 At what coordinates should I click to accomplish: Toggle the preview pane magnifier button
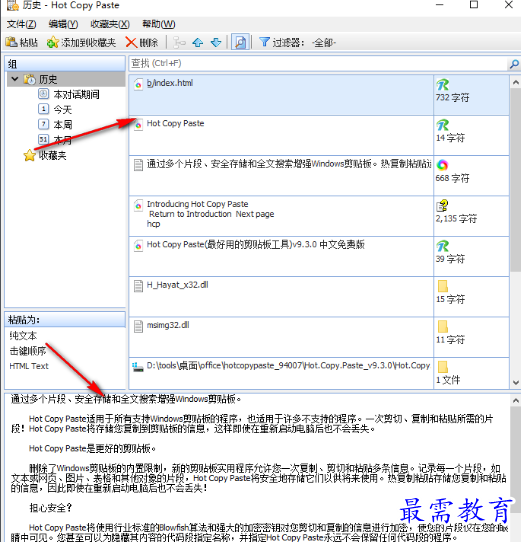pos(240,43)
